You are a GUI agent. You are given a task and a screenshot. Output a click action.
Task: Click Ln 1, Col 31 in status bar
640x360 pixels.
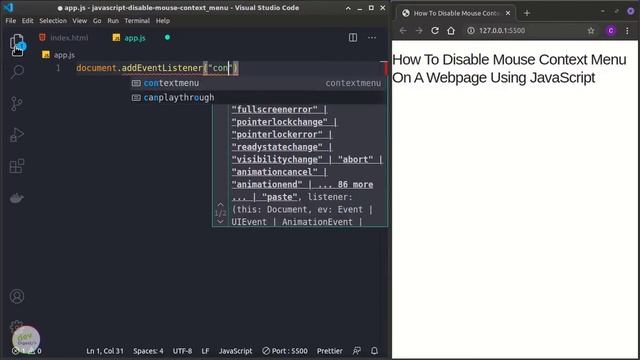(x=105, y=351)
